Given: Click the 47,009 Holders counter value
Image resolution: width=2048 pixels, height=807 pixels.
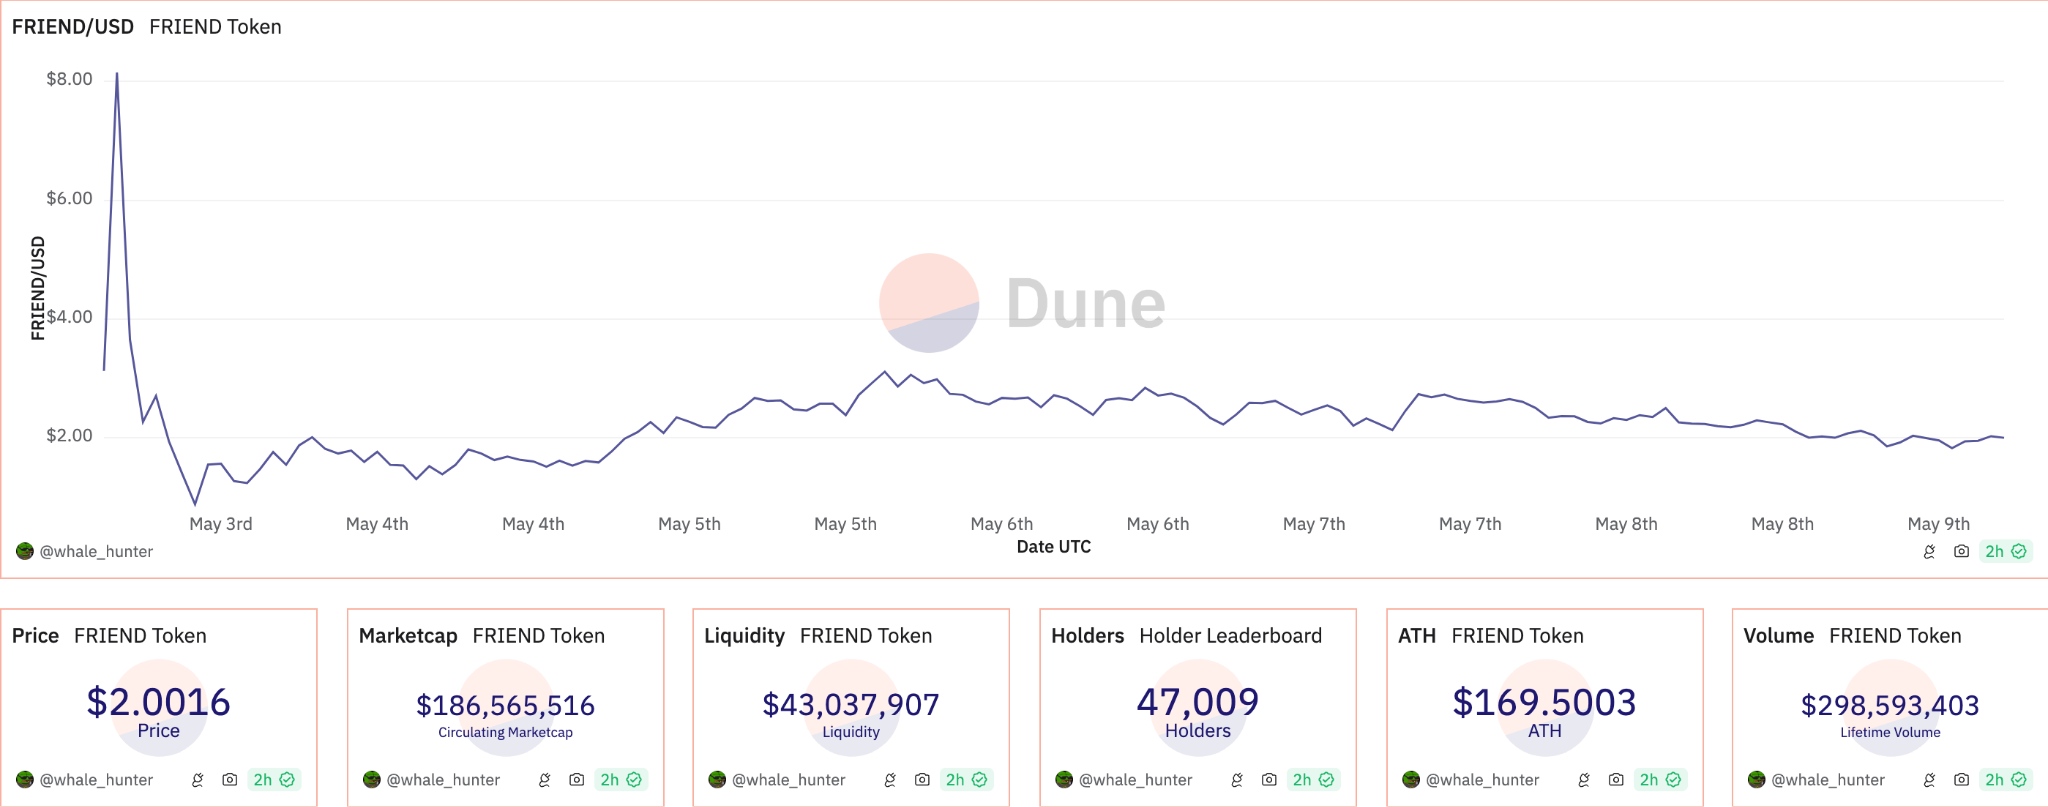Looking at the screenshot, I should click(1198, 702).
